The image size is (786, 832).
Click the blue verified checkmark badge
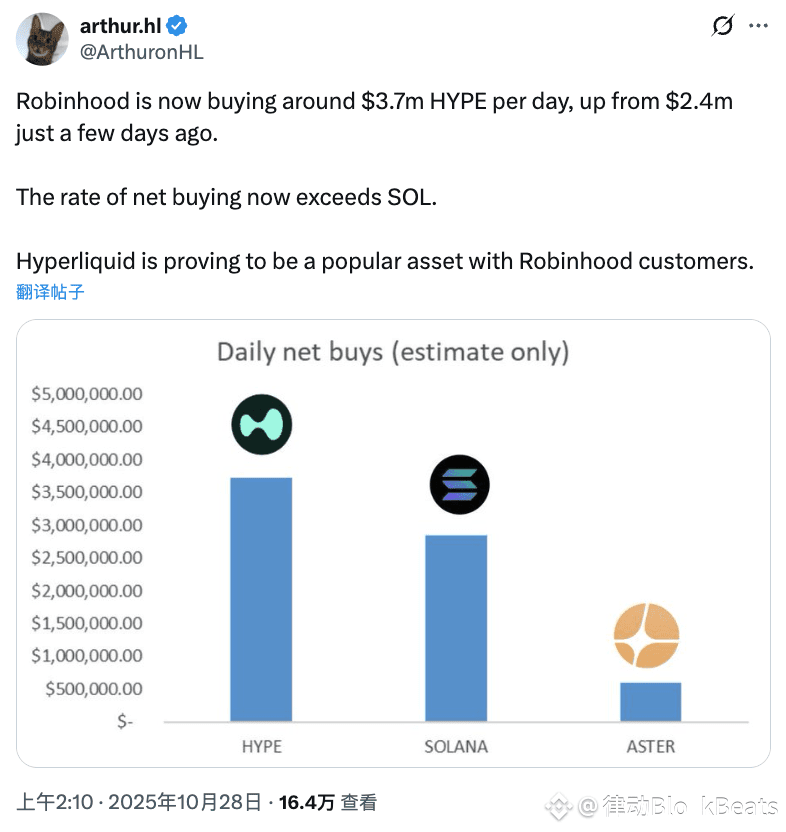pos(173,27)
